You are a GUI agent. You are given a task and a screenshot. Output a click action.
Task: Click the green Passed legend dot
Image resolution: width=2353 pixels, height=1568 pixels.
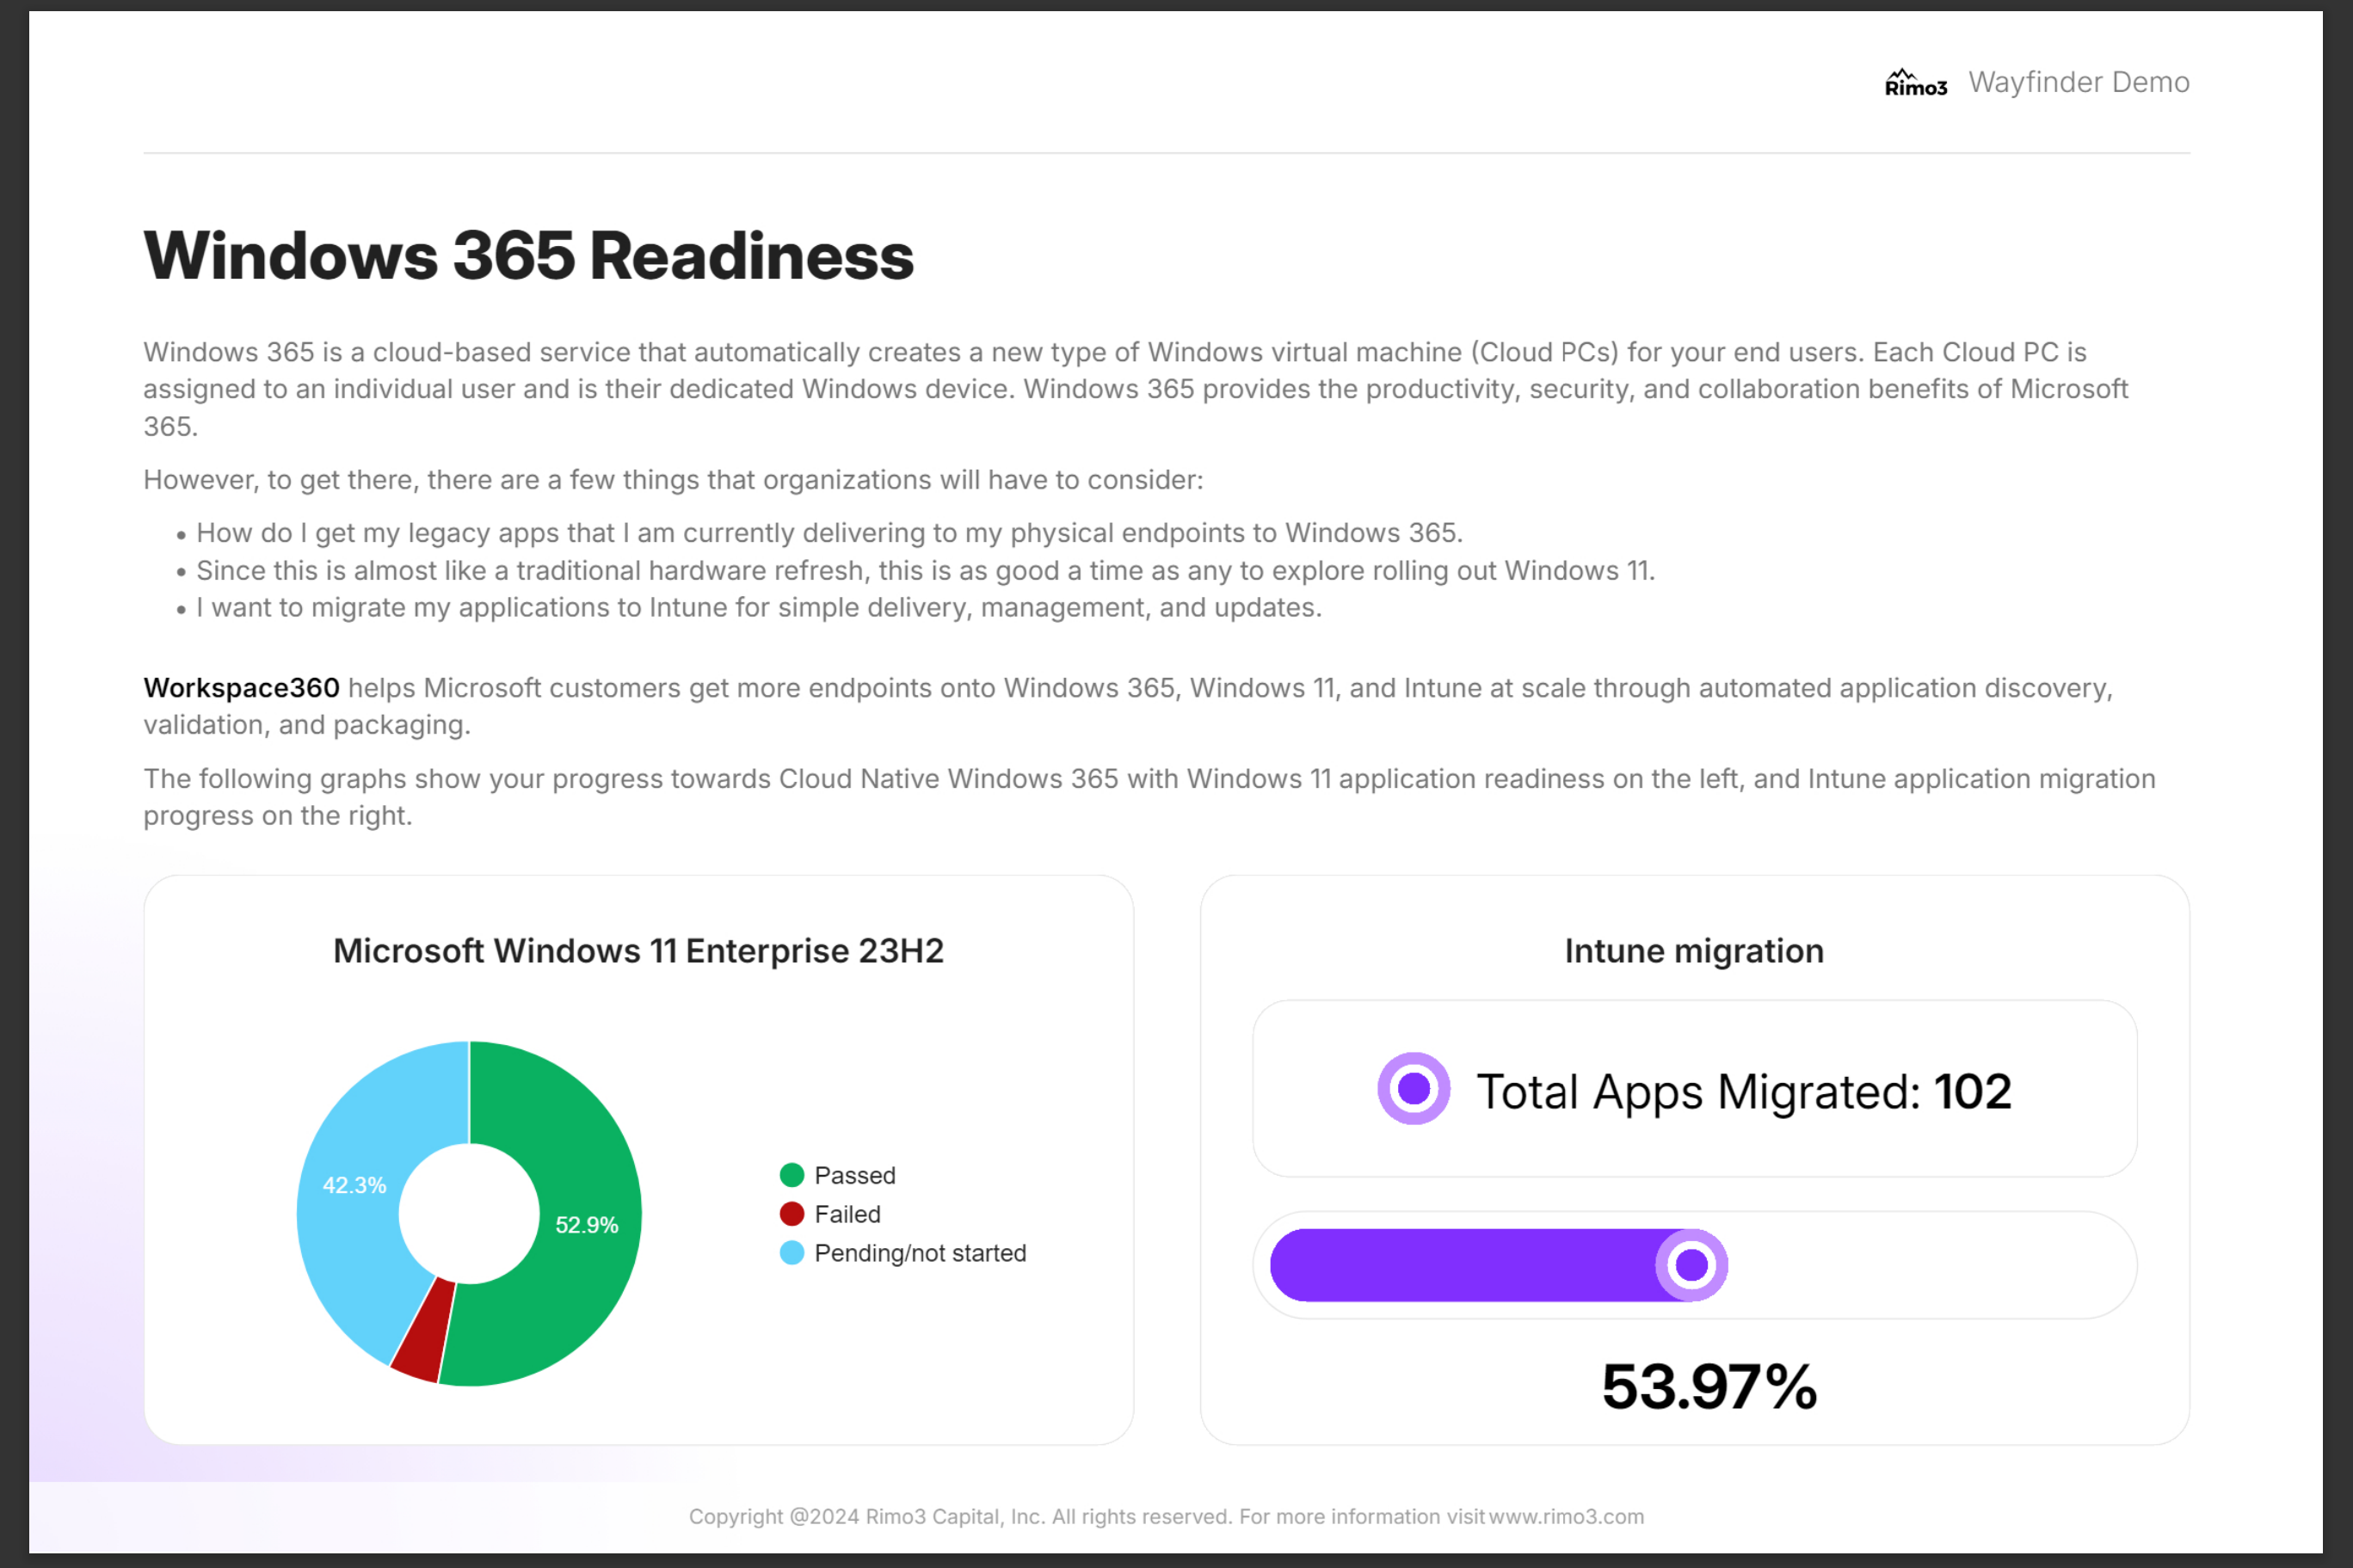[x=791, y=1175]
